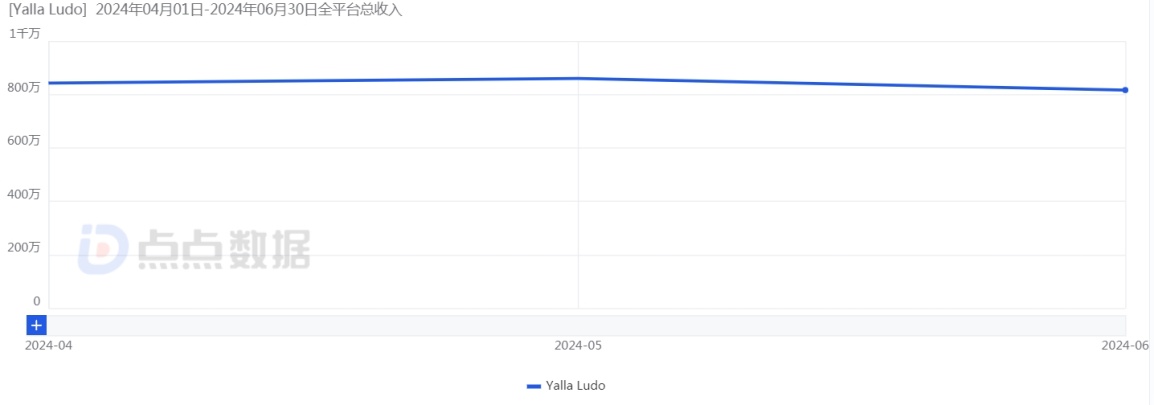Click the 200万 y-axis label
The height and width of the screenshot is (405, 1154).
(x=23, y=247)
